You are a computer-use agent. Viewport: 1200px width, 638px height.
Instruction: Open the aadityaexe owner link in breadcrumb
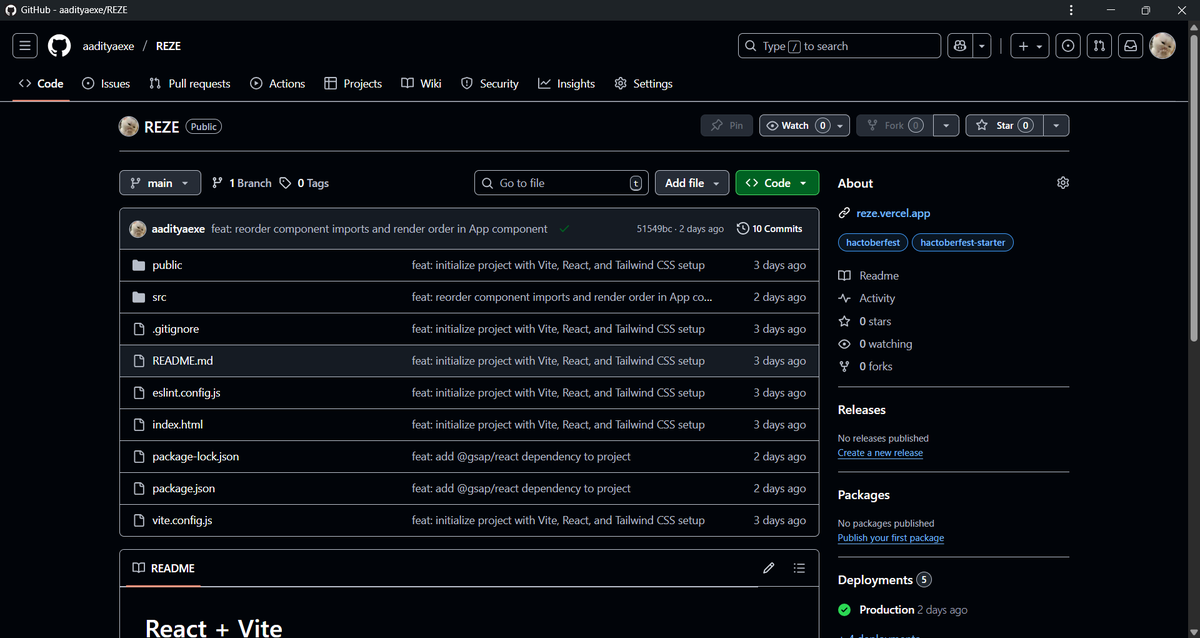110,46
